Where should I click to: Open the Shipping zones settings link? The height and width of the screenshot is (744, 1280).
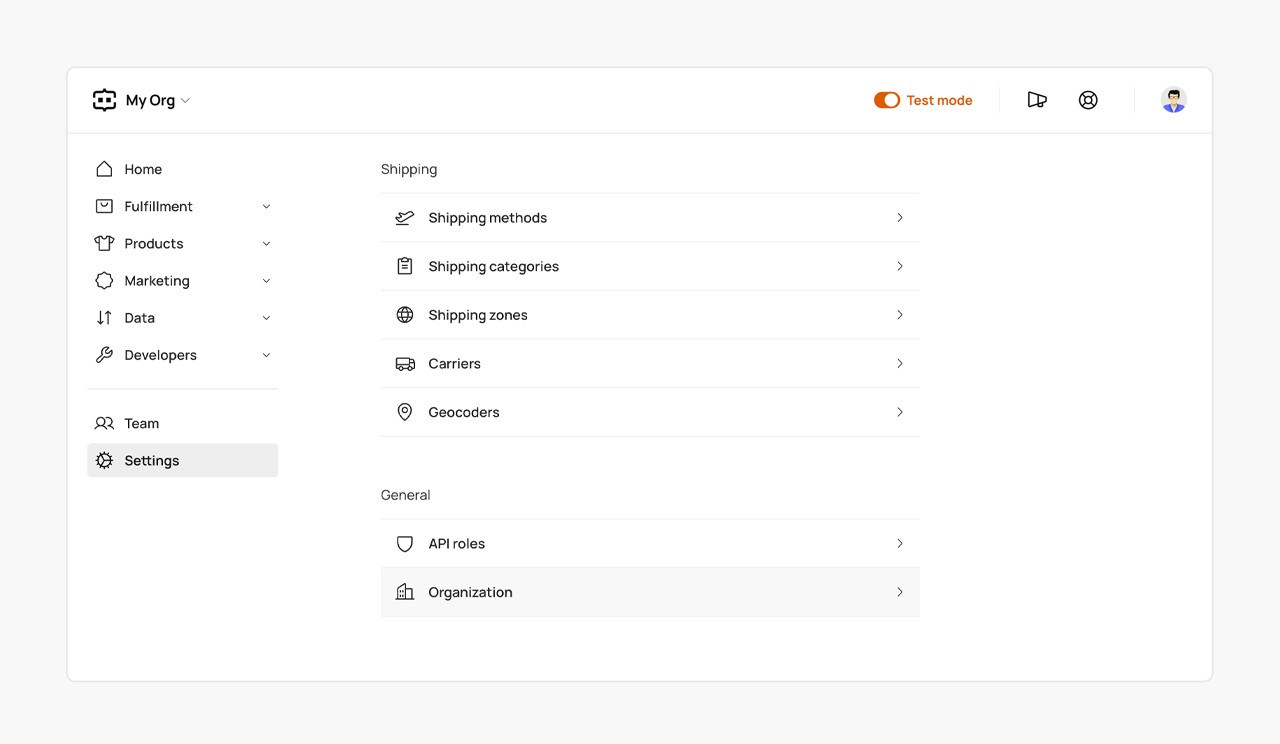(x=650, y=315)
